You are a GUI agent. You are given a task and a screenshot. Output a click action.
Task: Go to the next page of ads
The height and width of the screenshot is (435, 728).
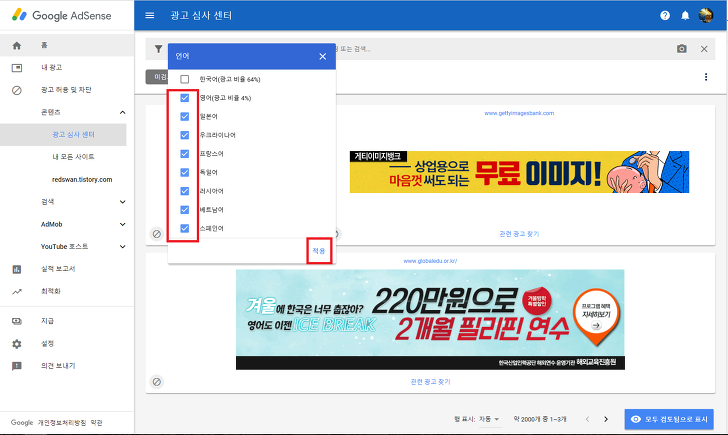(606, 419)
